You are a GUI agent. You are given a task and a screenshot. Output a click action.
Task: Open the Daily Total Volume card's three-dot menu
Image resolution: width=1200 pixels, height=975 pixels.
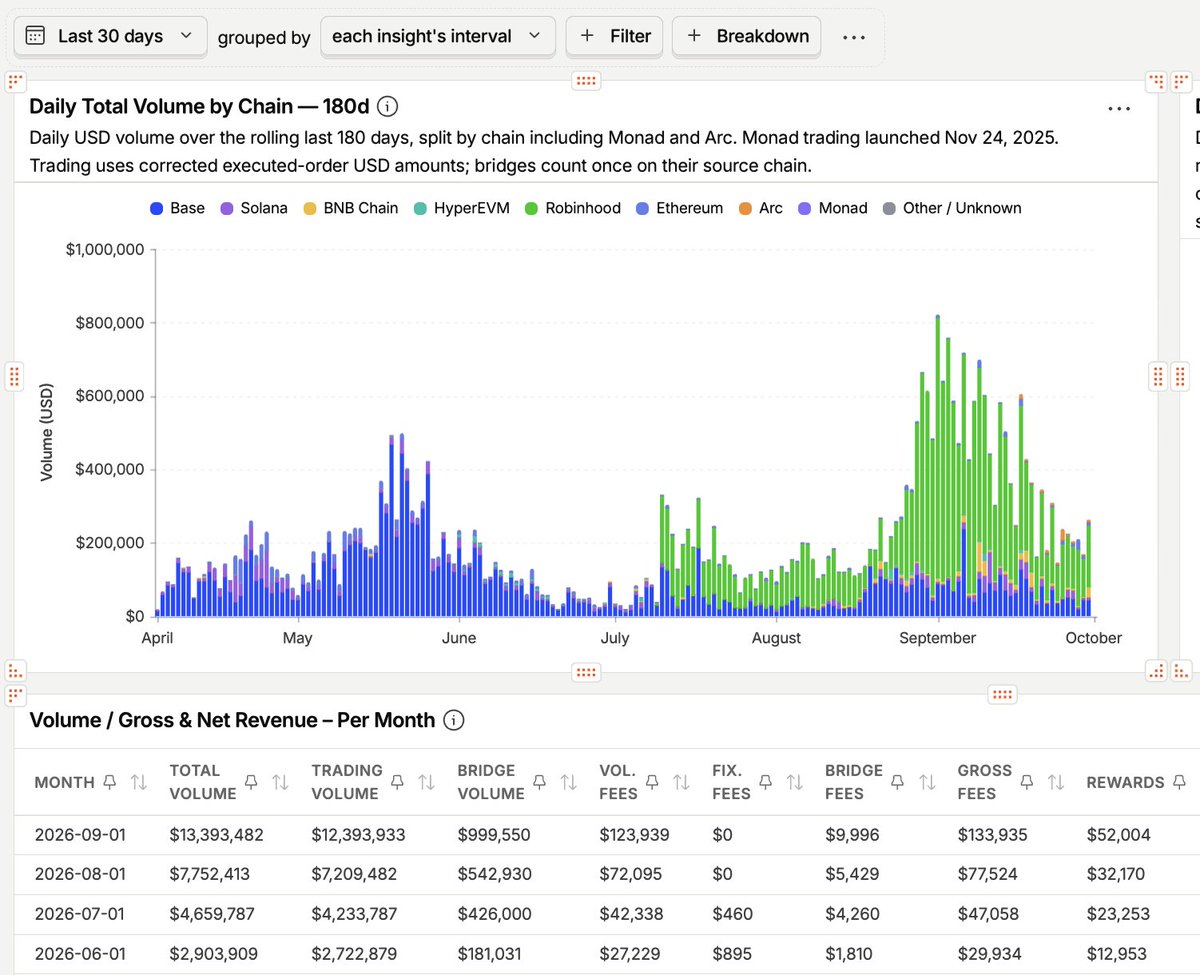click(x=1119, y=108)
